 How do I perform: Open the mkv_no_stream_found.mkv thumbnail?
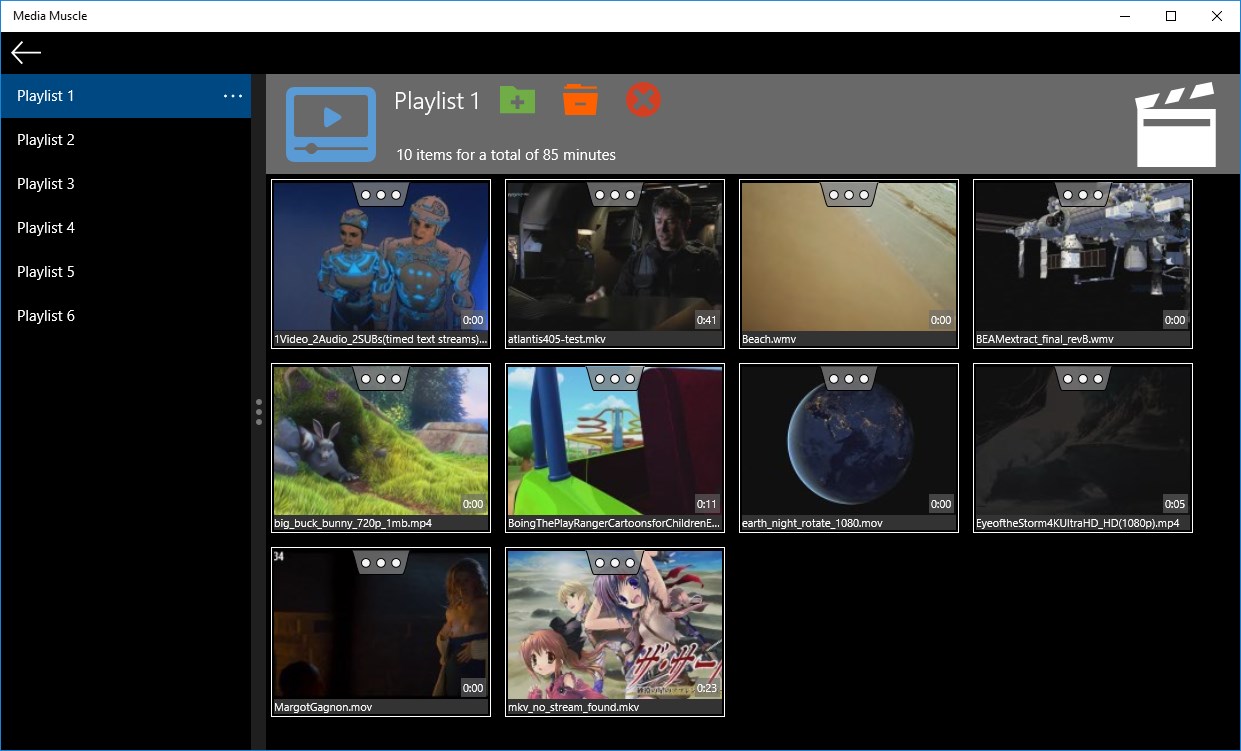[x=615, y=632]
